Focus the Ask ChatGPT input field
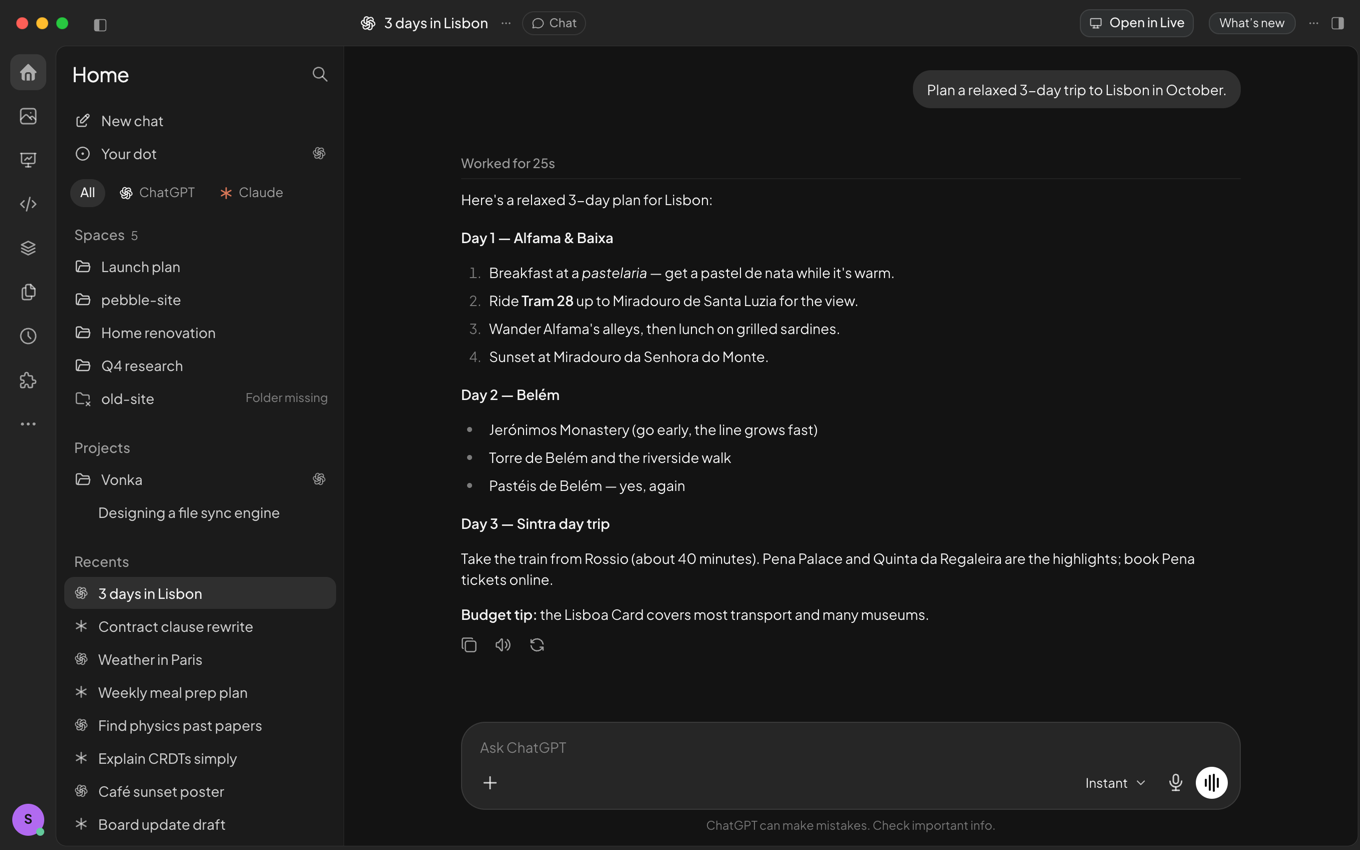The image size is (1360, 850). click(x=850, y=748)
